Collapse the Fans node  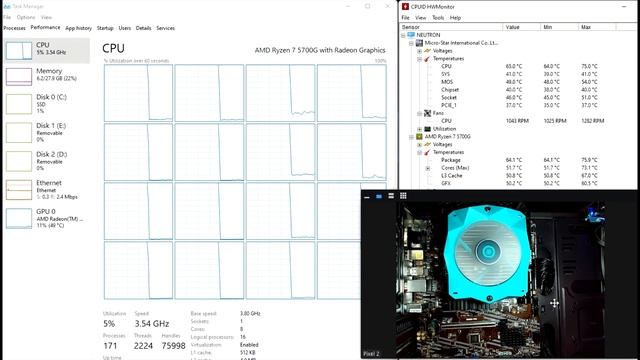tap(420, 113)
